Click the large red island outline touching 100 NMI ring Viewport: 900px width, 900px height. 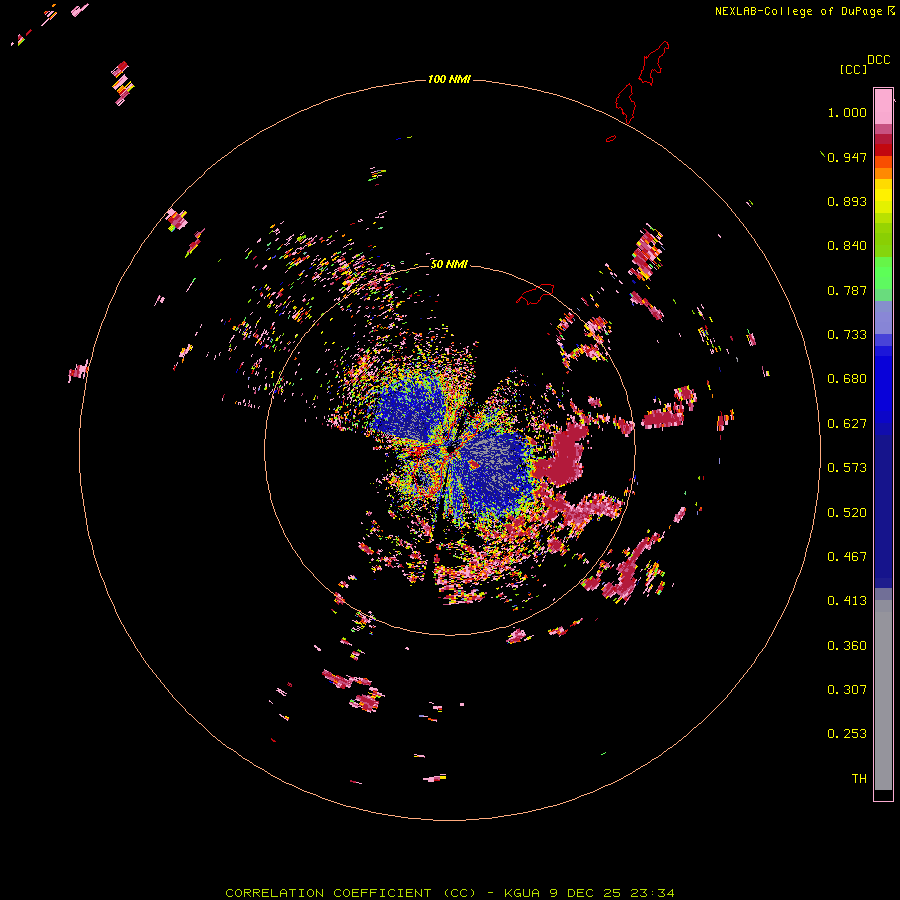coord(626,103)
